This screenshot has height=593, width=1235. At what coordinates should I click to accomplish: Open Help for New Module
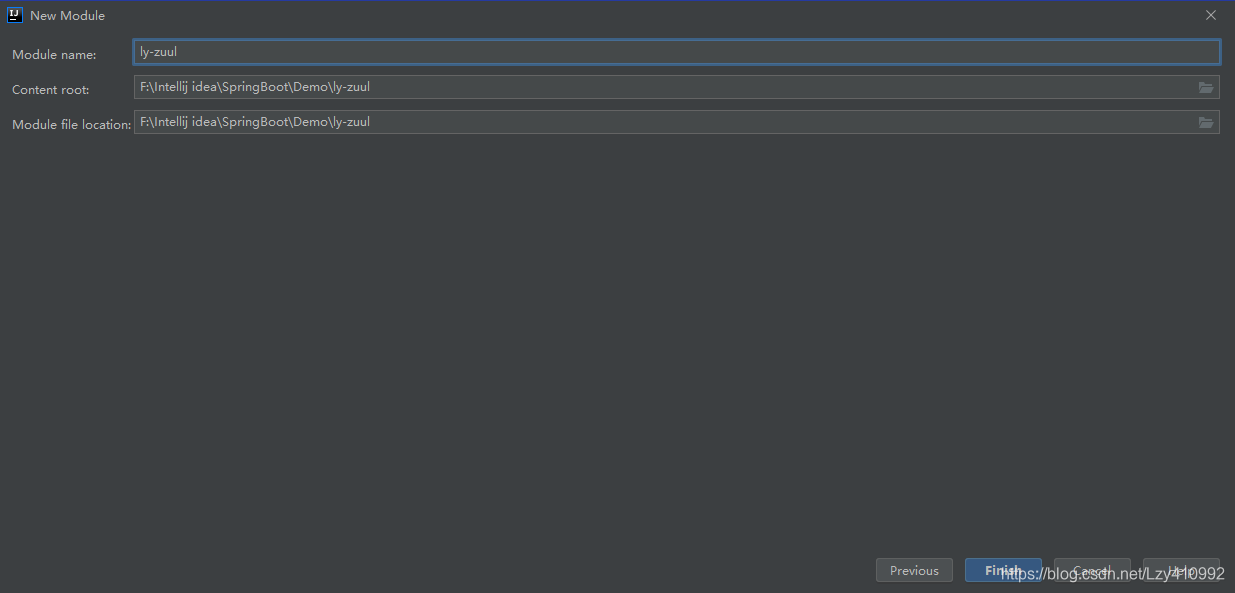1181,570
